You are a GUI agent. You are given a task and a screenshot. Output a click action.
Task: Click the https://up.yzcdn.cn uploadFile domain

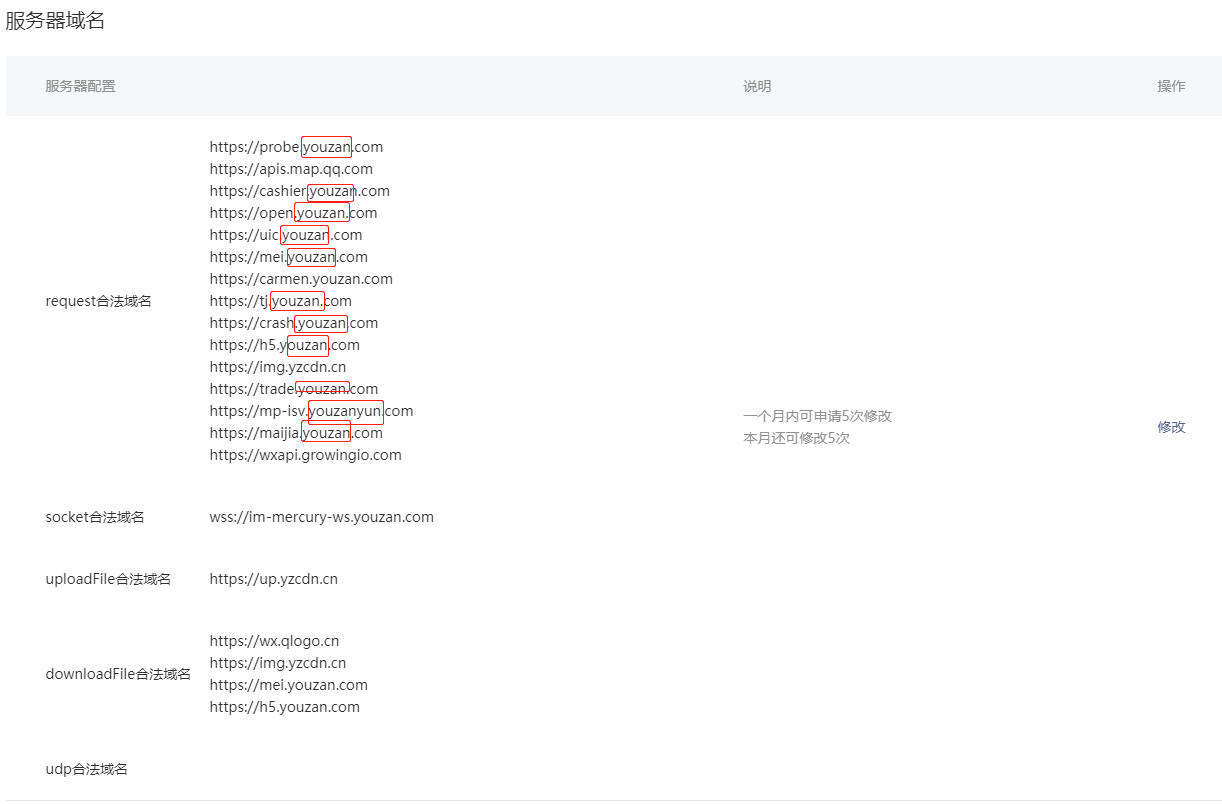click(x=273, y=579)
